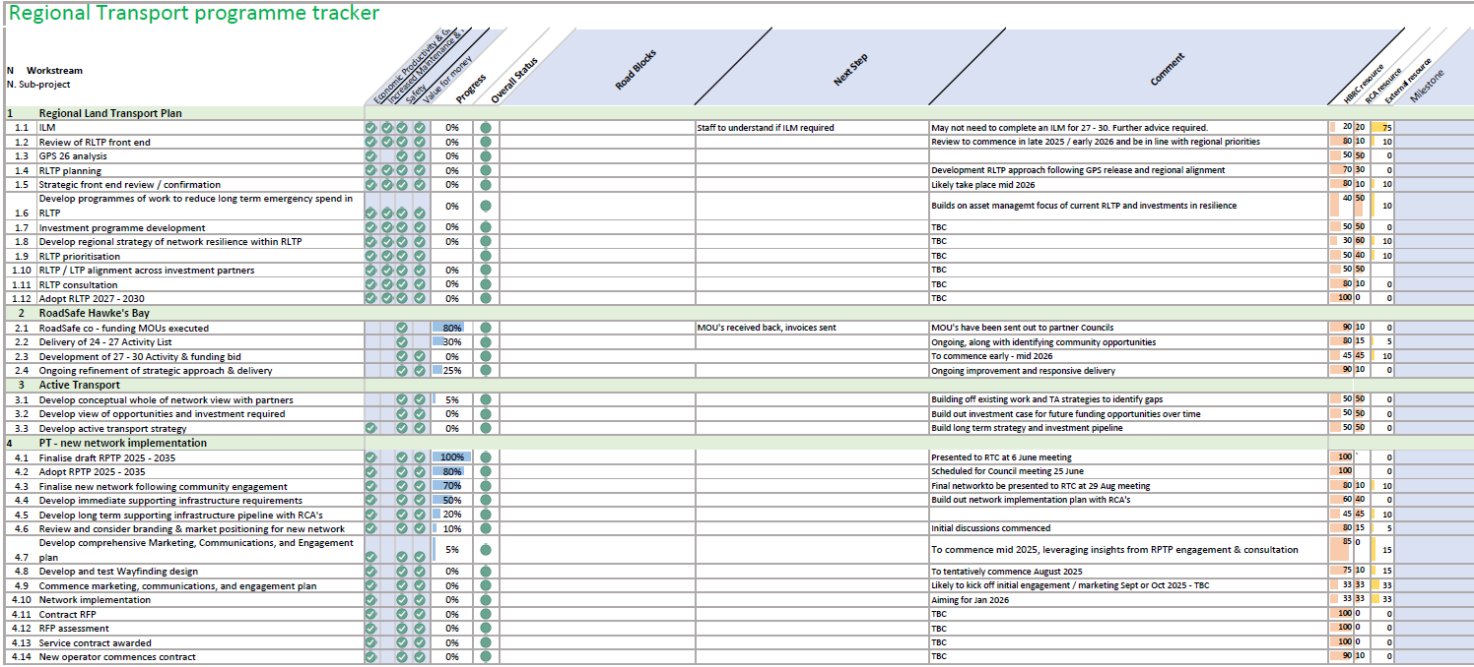Click the 'RLTP / LTP alignment across investment partners' cell

(x=147, y=270)
